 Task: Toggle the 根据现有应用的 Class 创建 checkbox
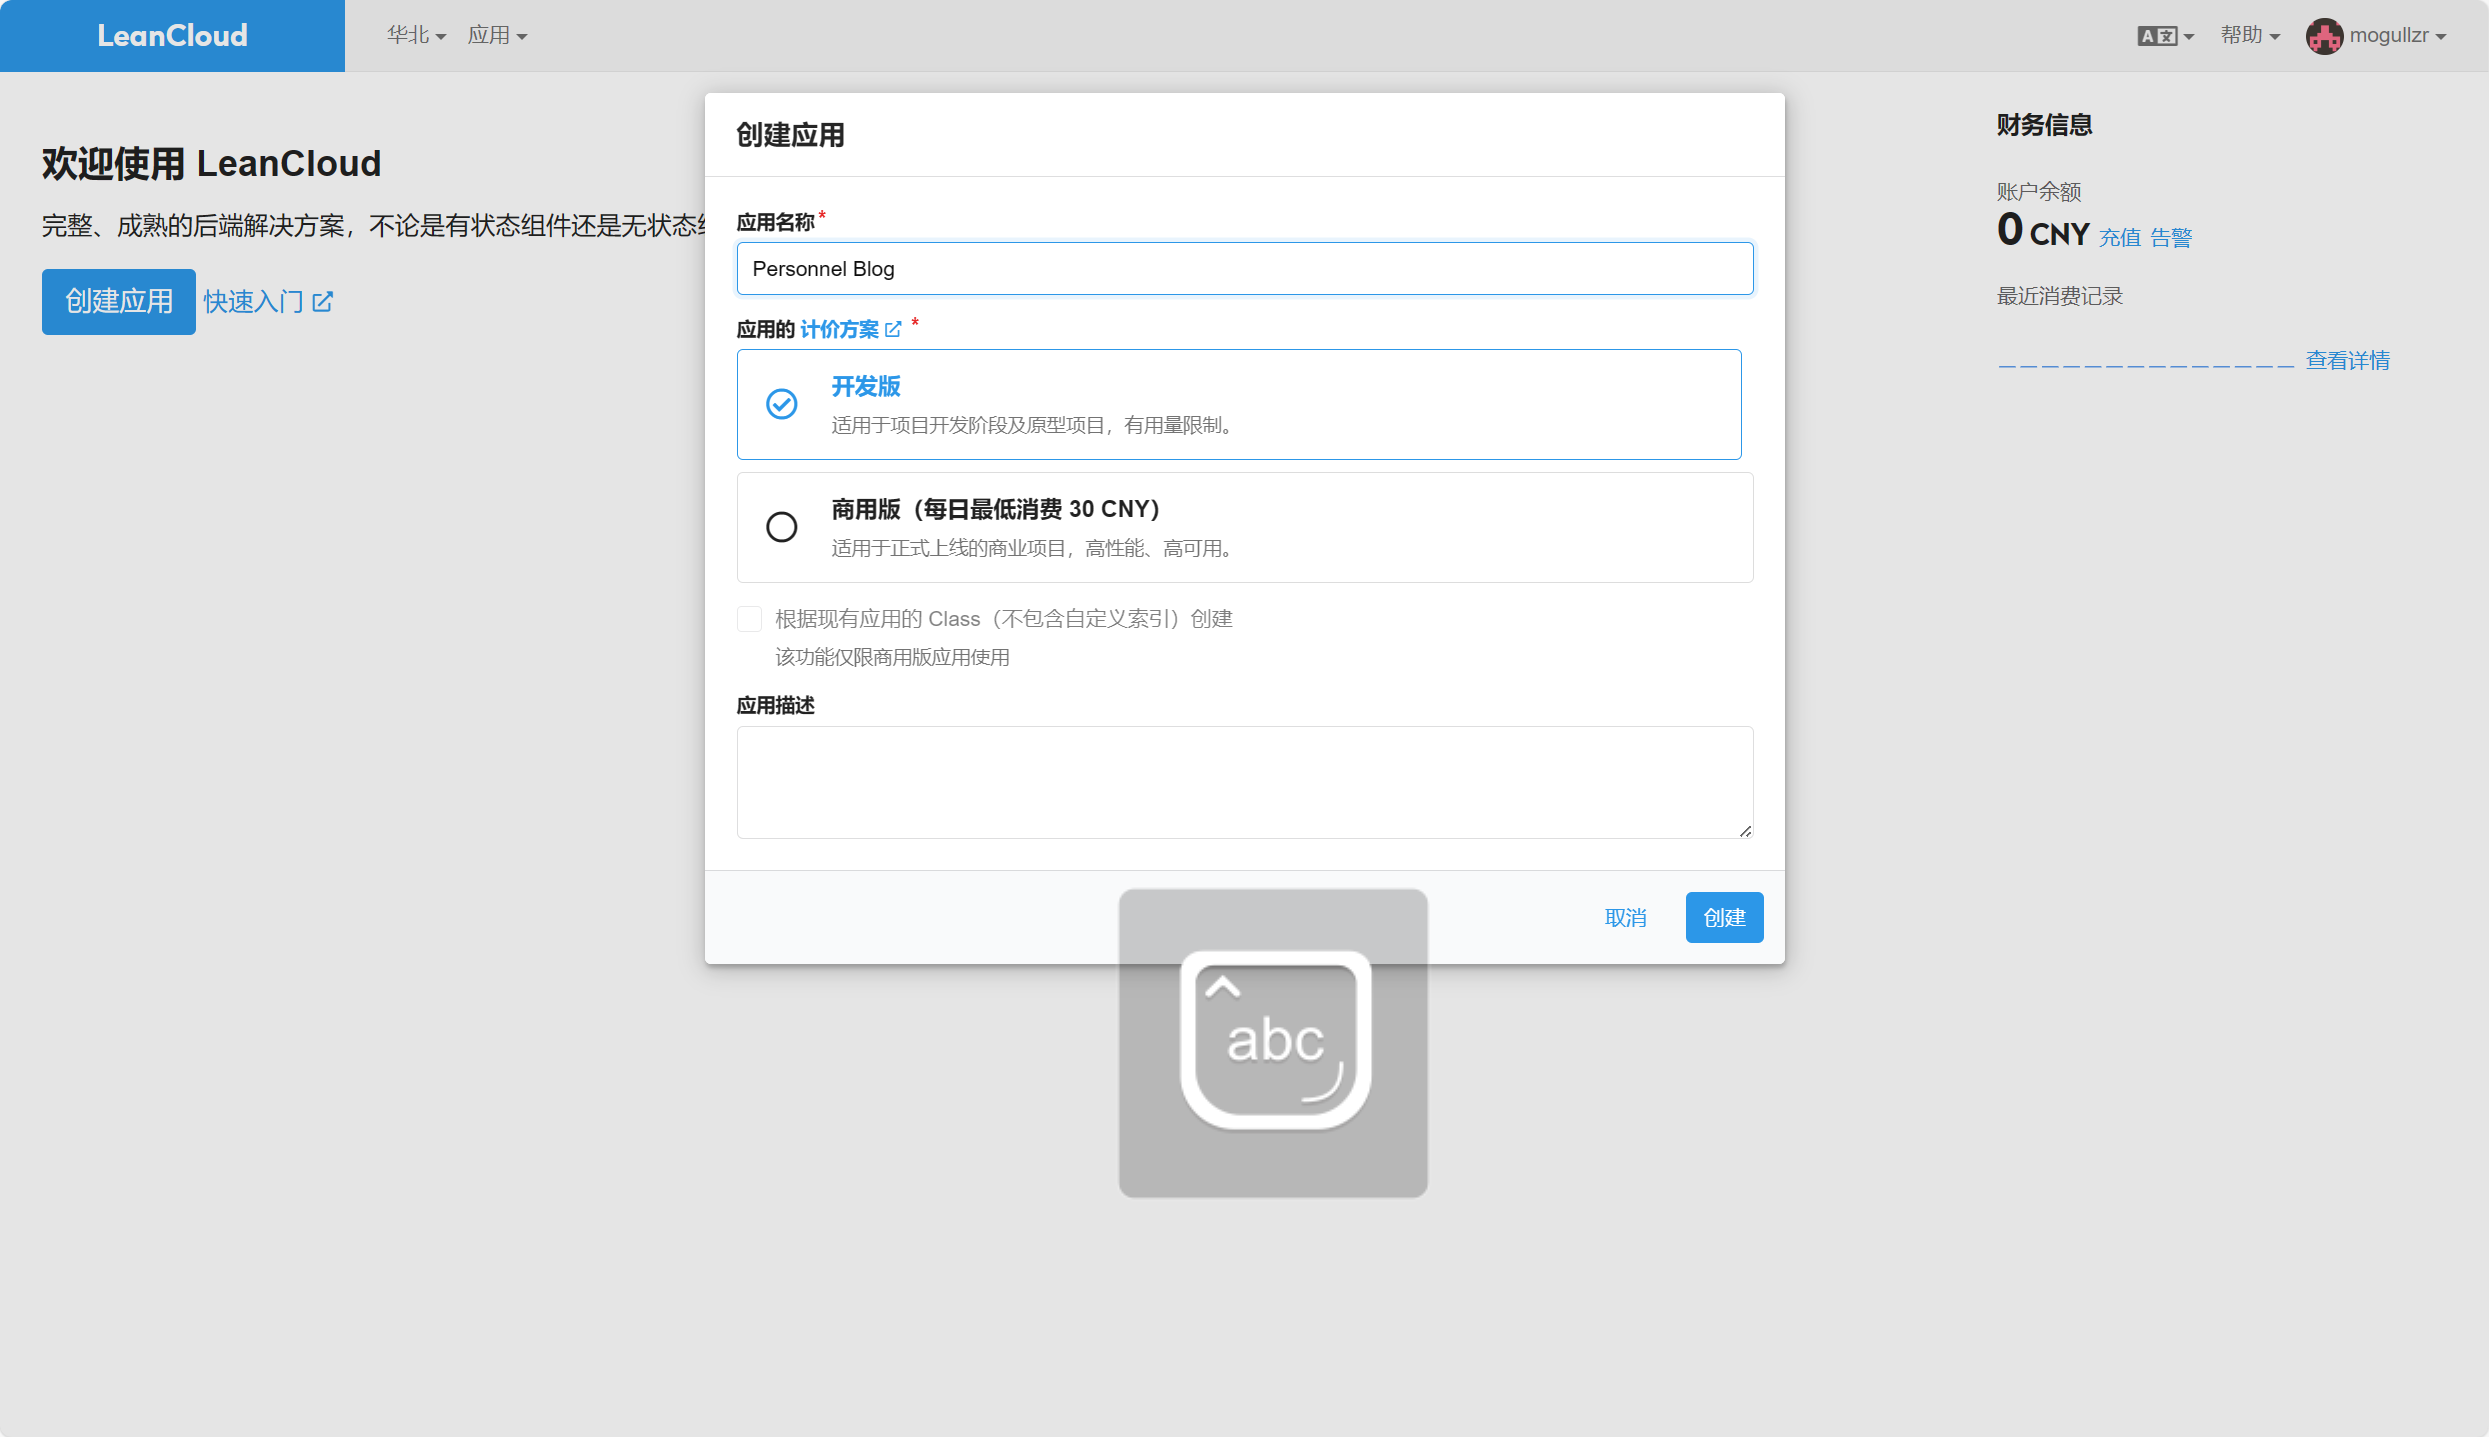[749, 619]
